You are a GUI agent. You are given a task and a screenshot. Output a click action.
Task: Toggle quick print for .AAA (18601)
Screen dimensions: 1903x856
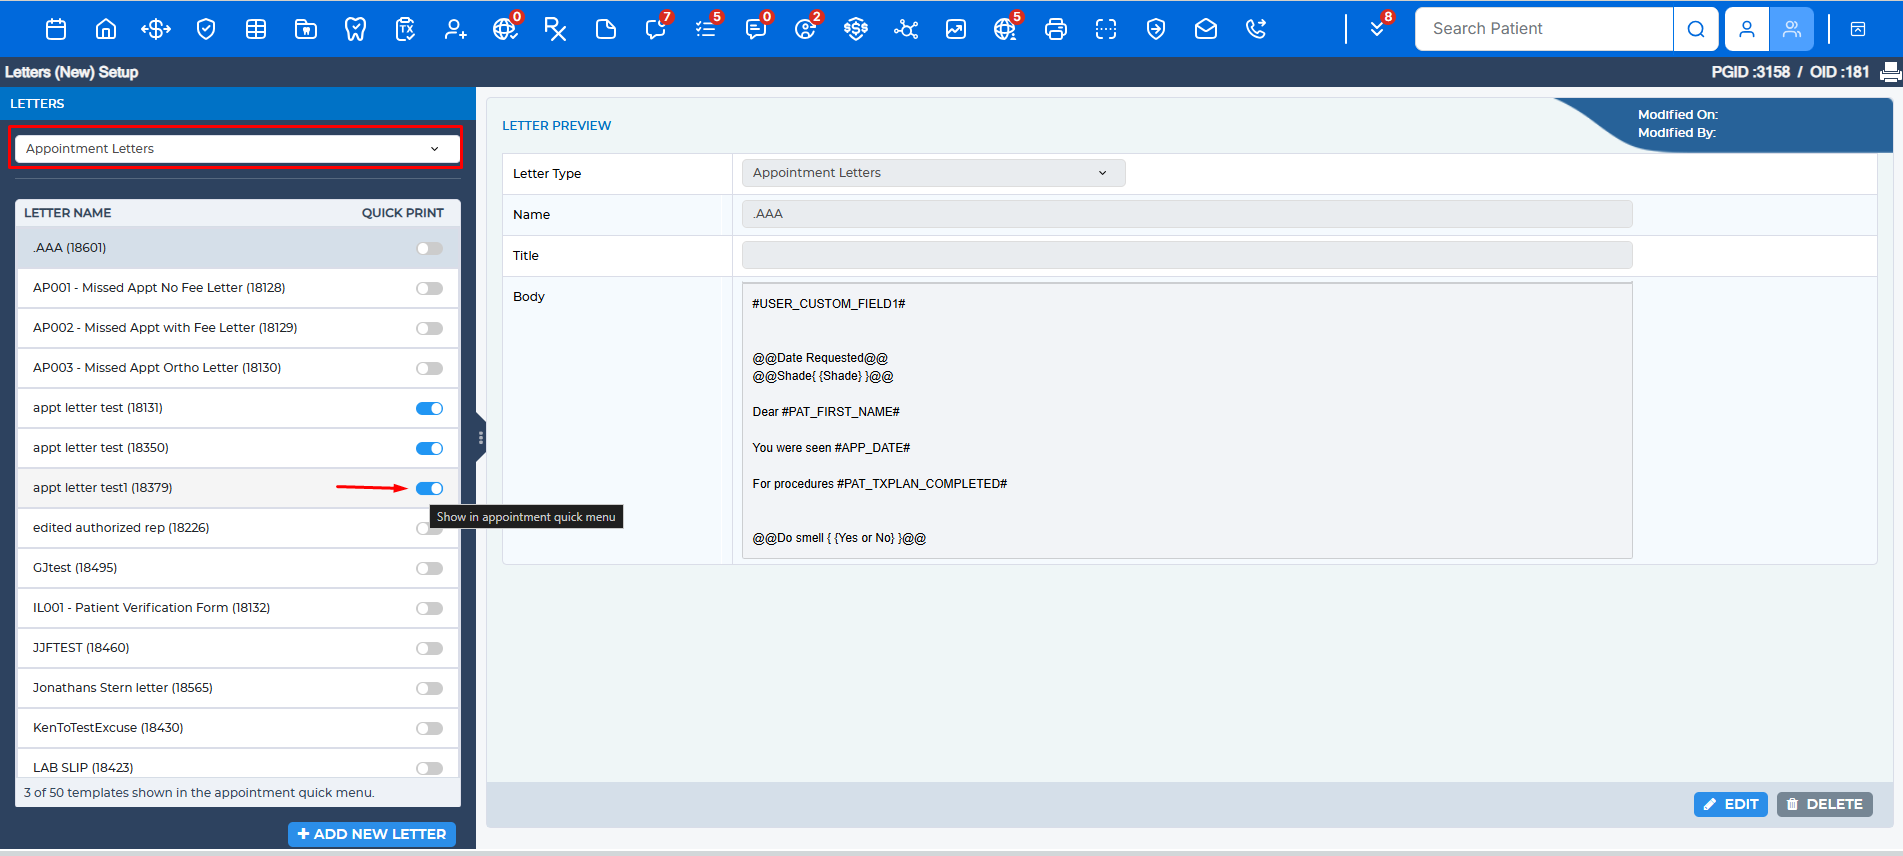[x=429, y=248]
